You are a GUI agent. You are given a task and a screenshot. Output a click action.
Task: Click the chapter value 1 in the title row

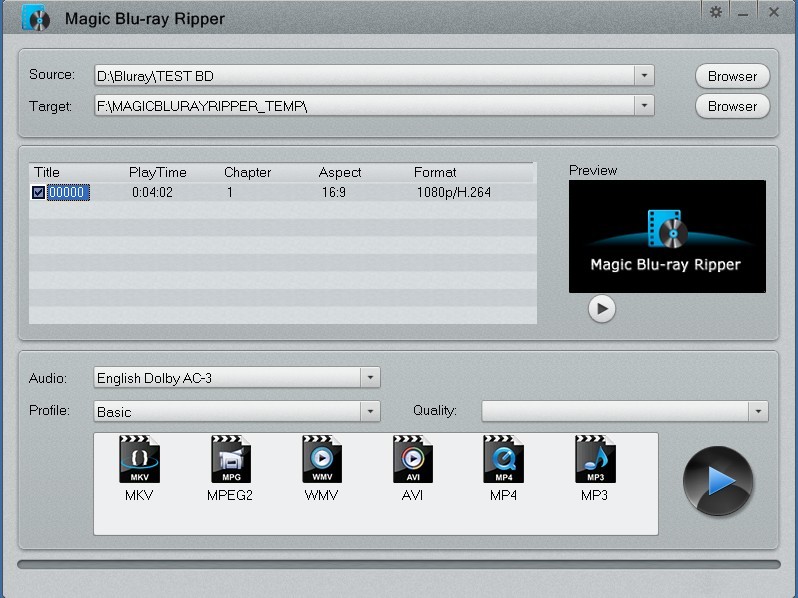pos(230,192)
